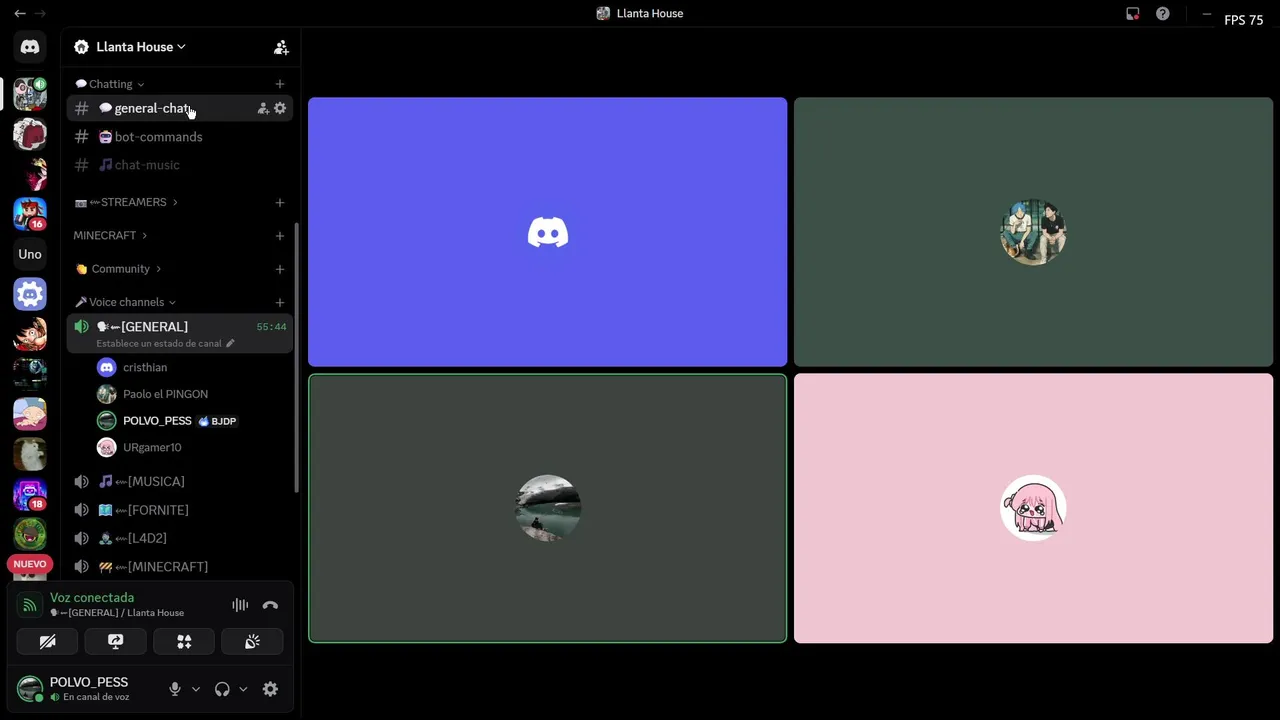Select the blue Discord logo video tile
Viewport: 1280px width, 720px height.
pos(548,232)
